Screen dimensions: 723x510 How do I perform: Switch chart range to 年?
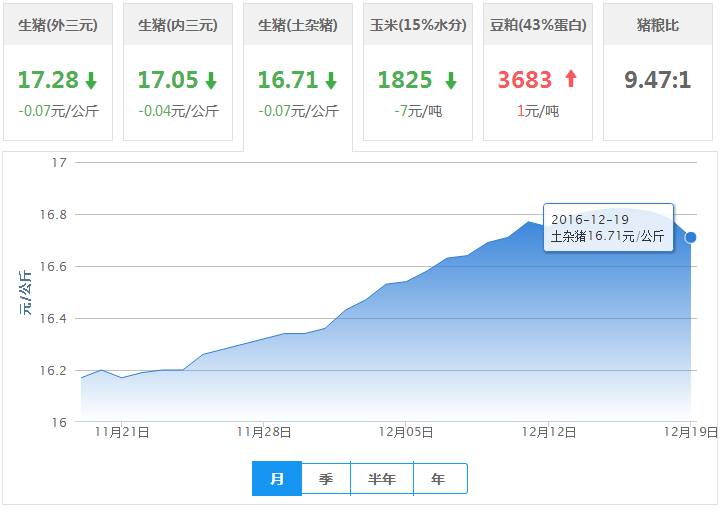point(440,479)
